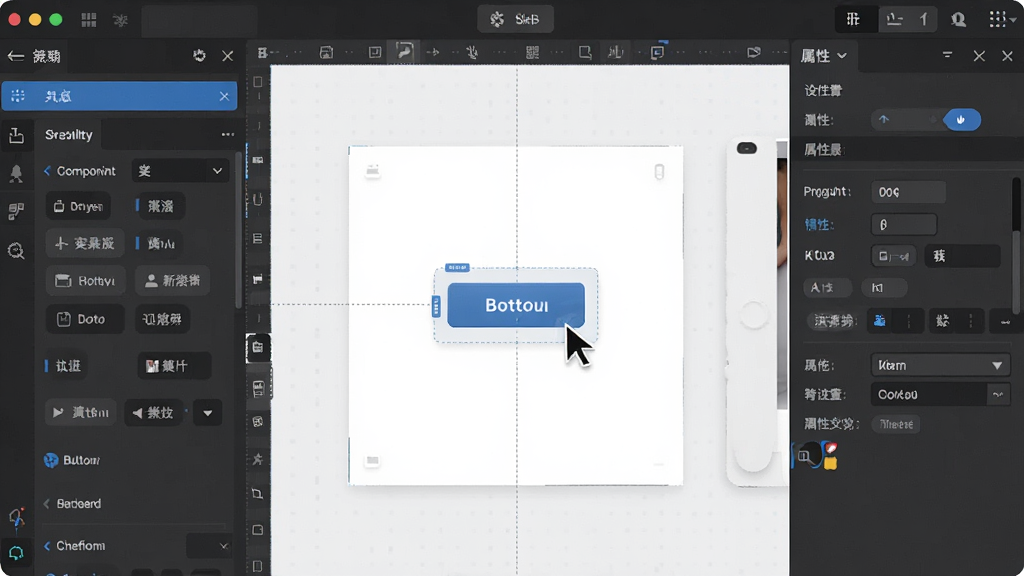1024x576 pixels.
Task: Open the chat bubble icon in the left sidebar
Action: [x=16, y=553]
